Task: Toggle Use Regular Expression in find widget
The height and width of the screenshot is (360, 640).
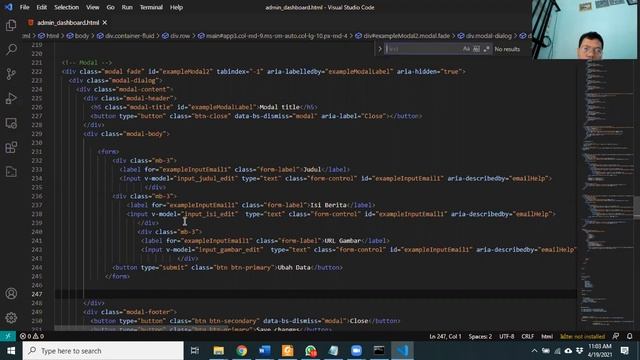Action: [486, 49]
